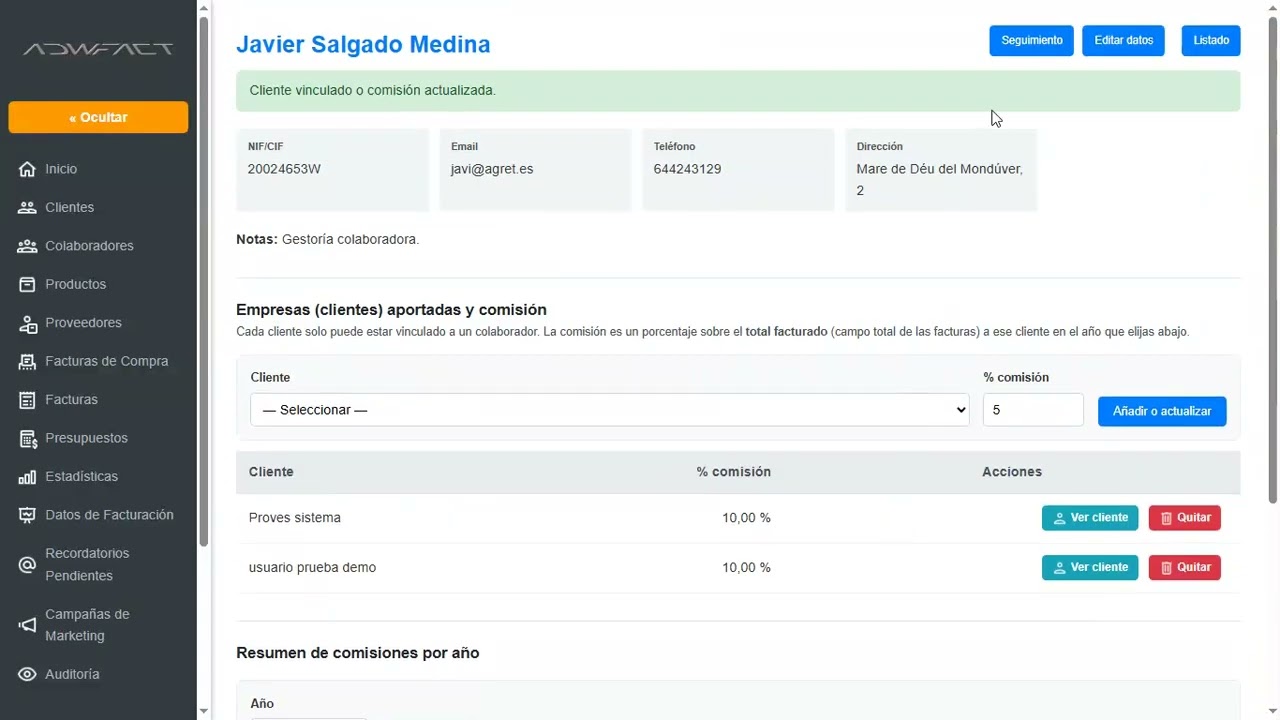Select the Colaboradores group icon
Screen dimensions: 1280x720
(x=27, y=246)
